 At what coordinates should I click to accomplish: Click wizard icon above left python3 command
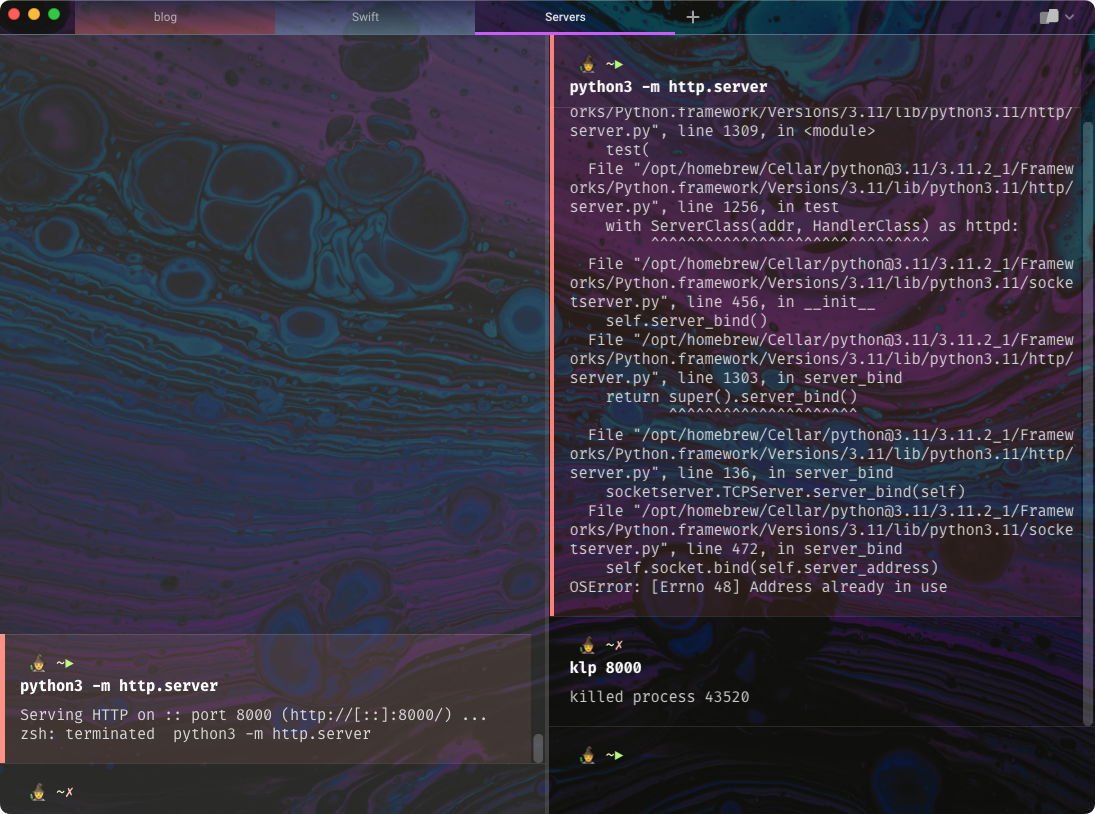point(38,663)
